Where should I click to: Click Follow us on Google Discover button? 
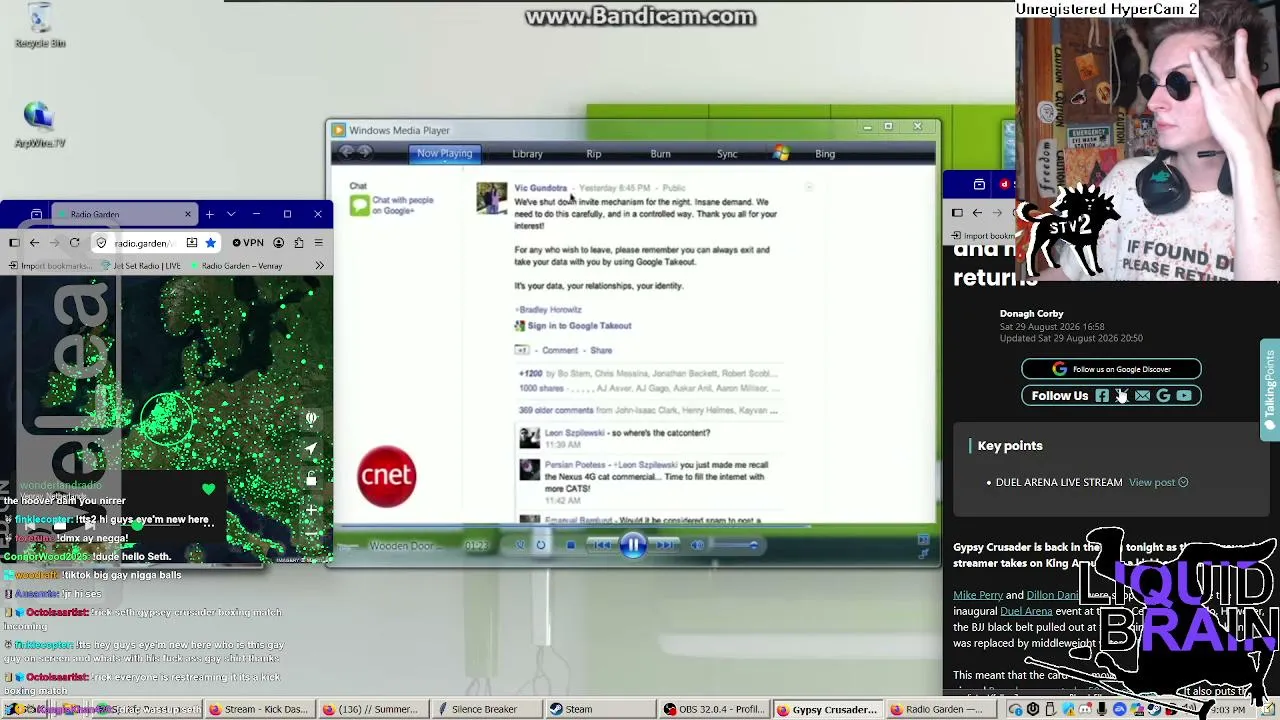coord(1111,369)
